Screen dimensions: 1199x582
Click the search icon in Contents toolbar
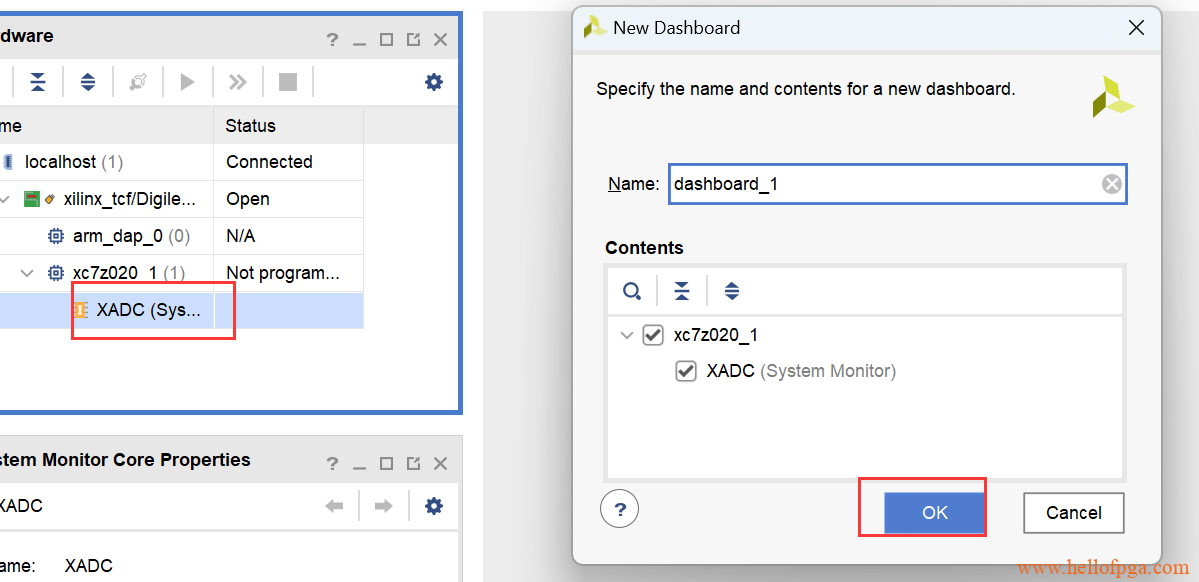click(x=632, y=291)
